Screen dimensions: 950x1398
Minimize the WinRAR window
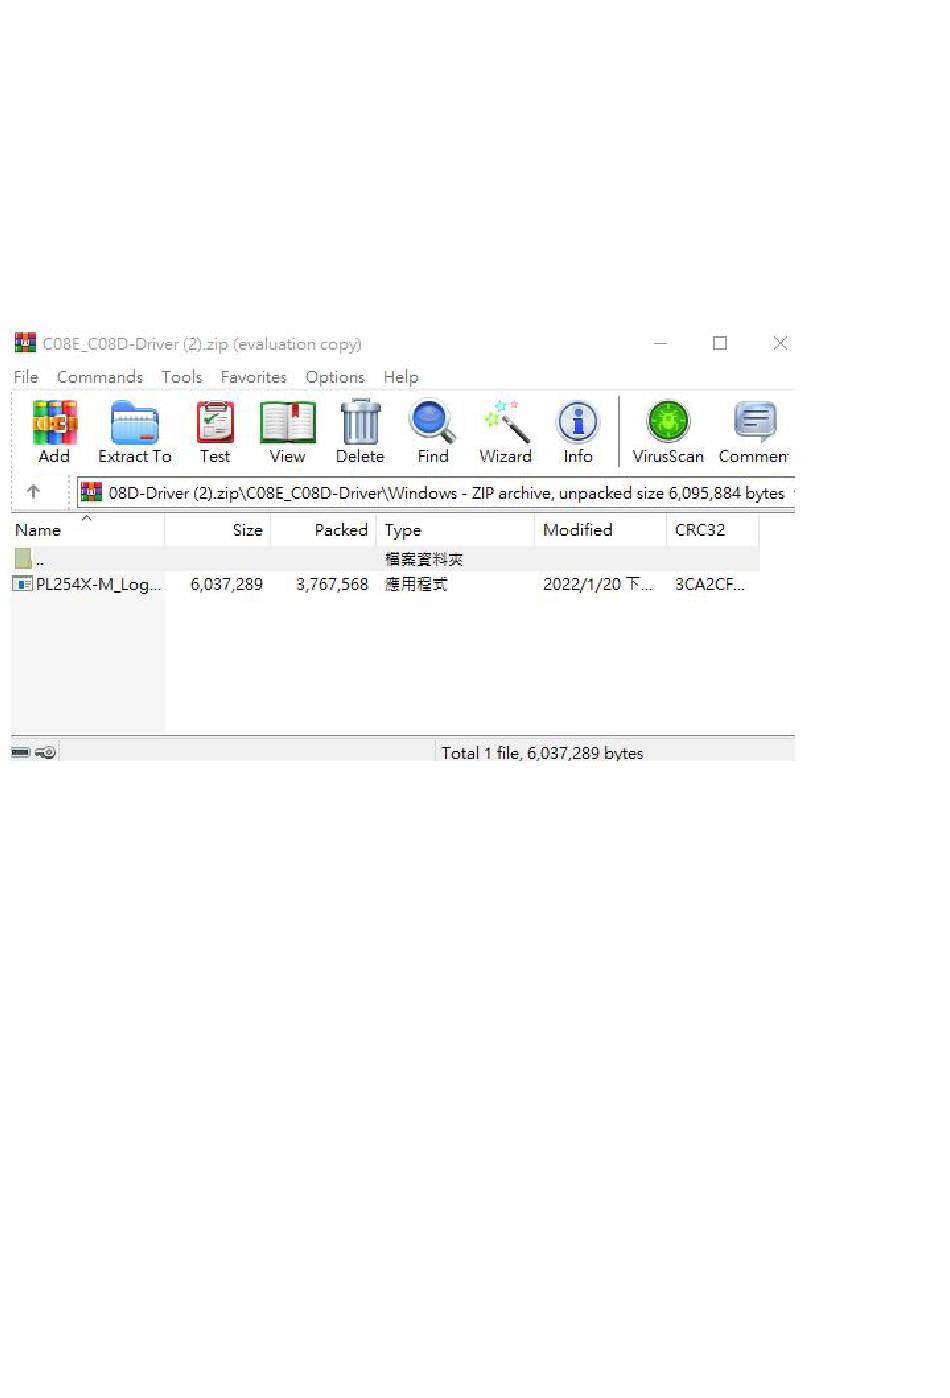660,343
